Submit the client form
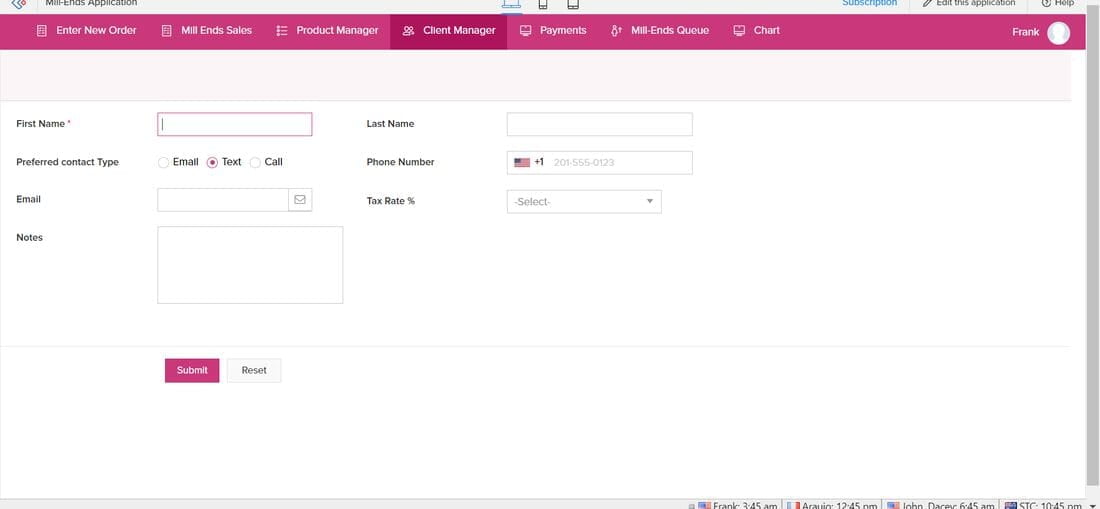1100x509 pixels. point(192,371)
